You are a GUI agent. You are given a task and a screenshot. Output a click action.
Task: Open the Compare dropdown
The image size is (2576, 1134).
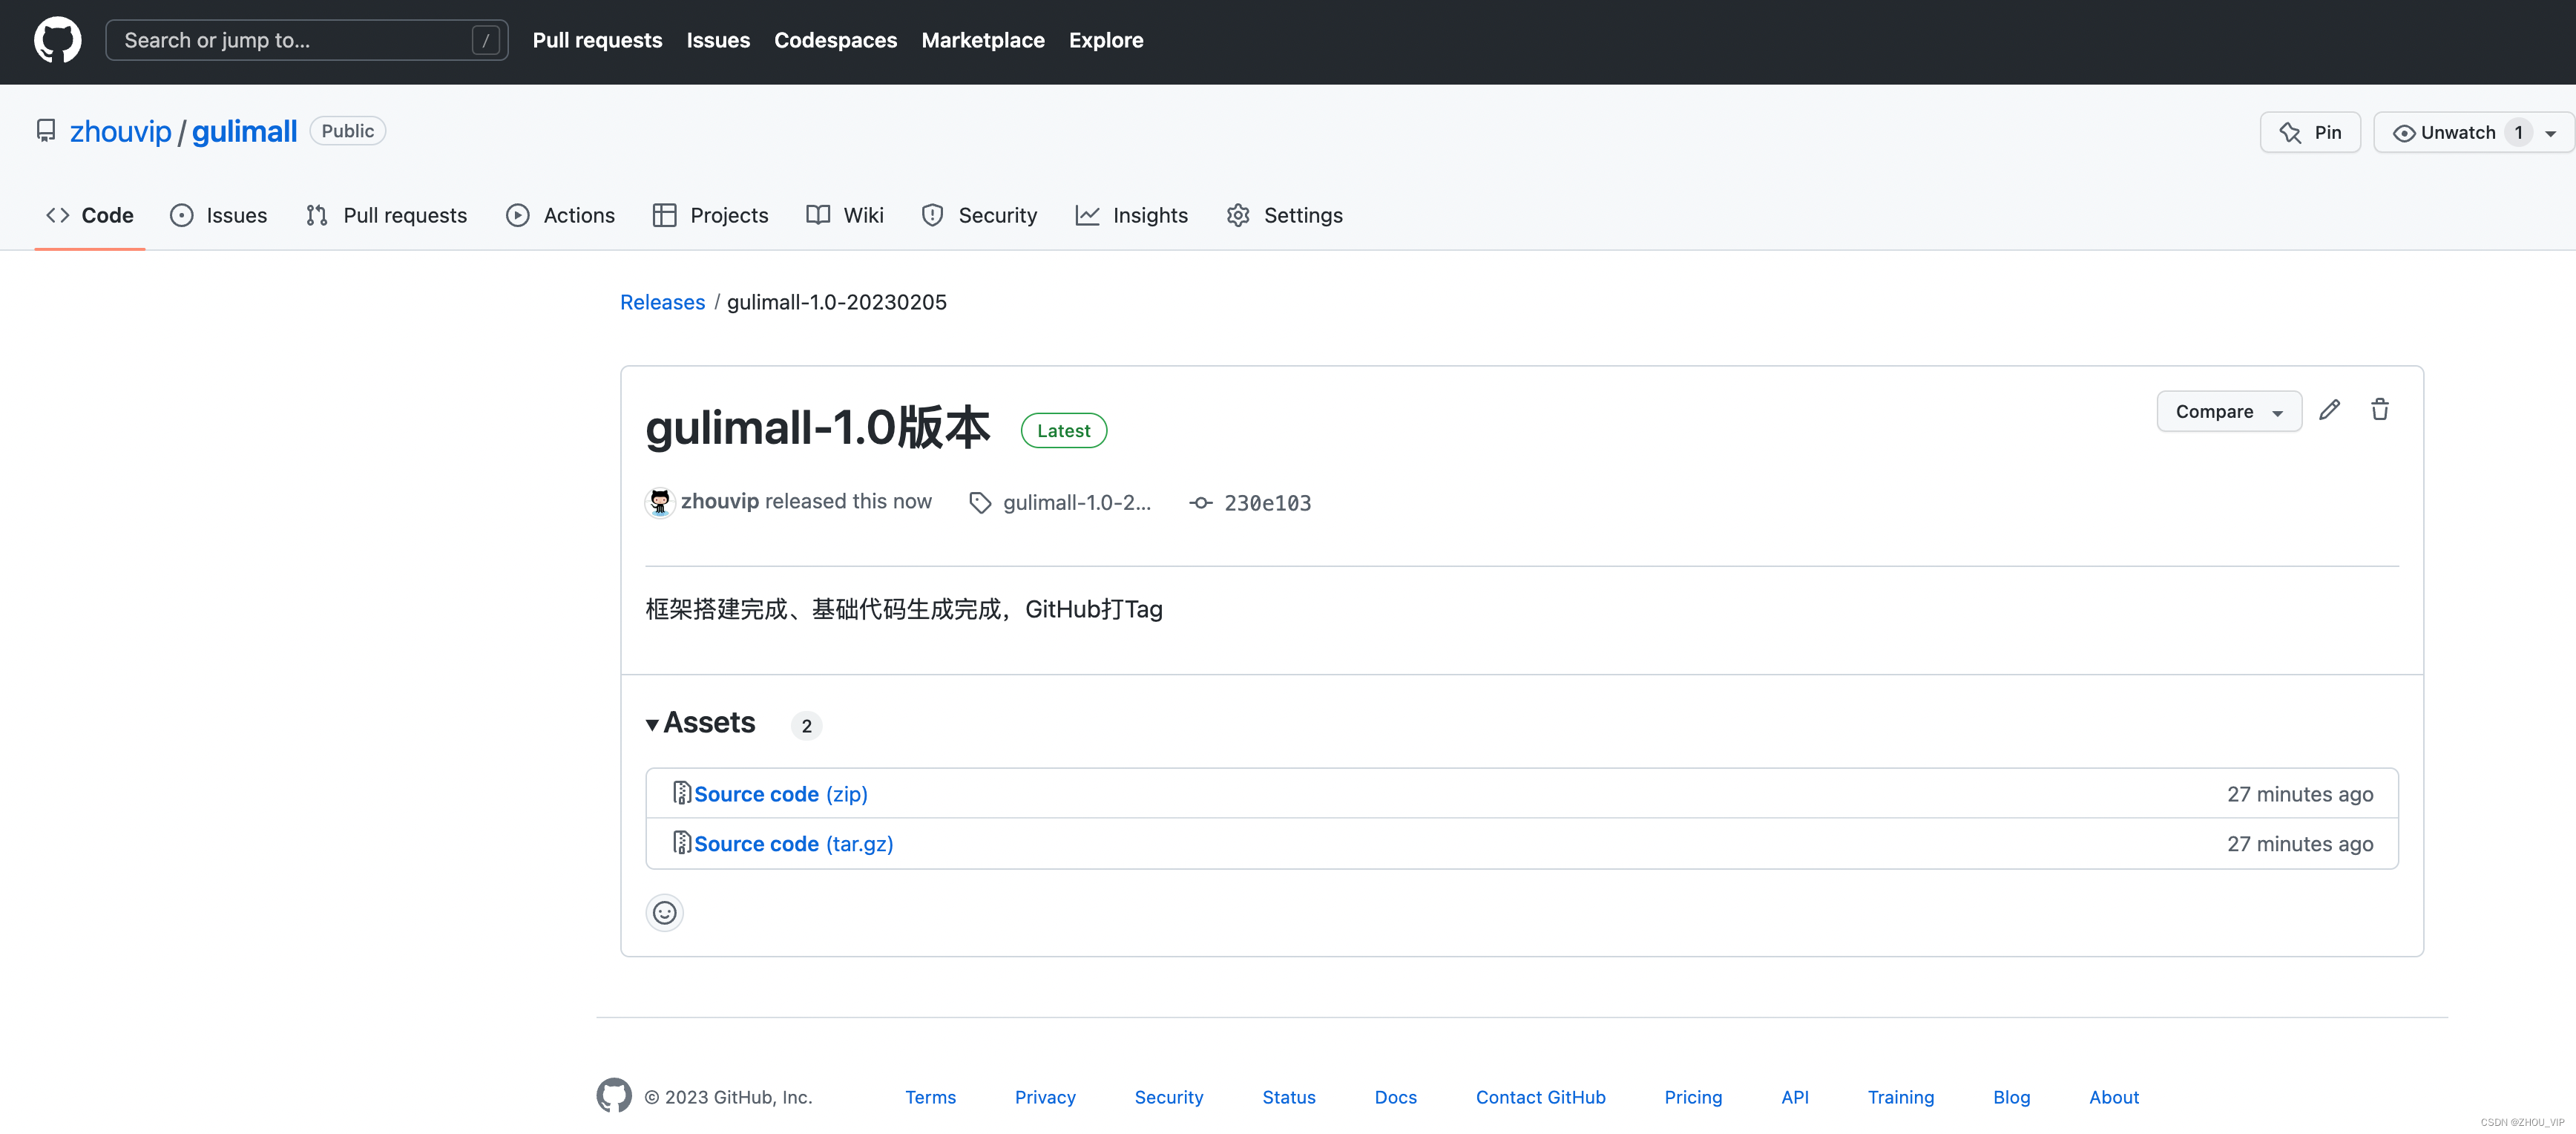pyautogui.click(x=2228, y=411)
